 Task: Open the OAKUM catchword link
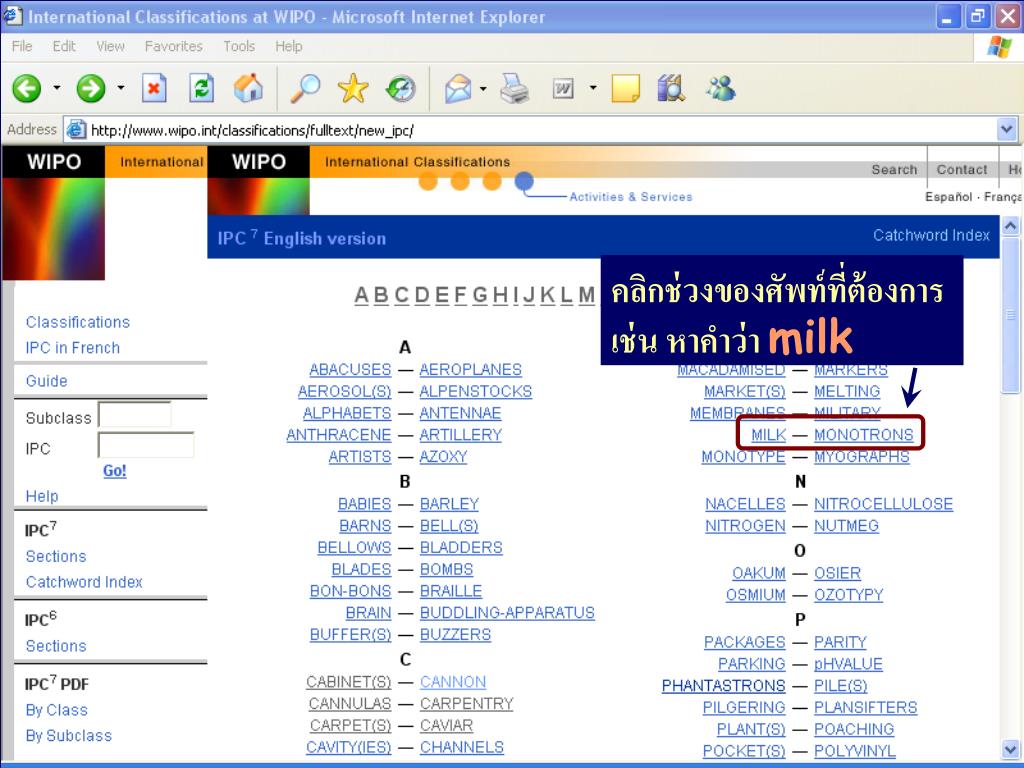759,573
